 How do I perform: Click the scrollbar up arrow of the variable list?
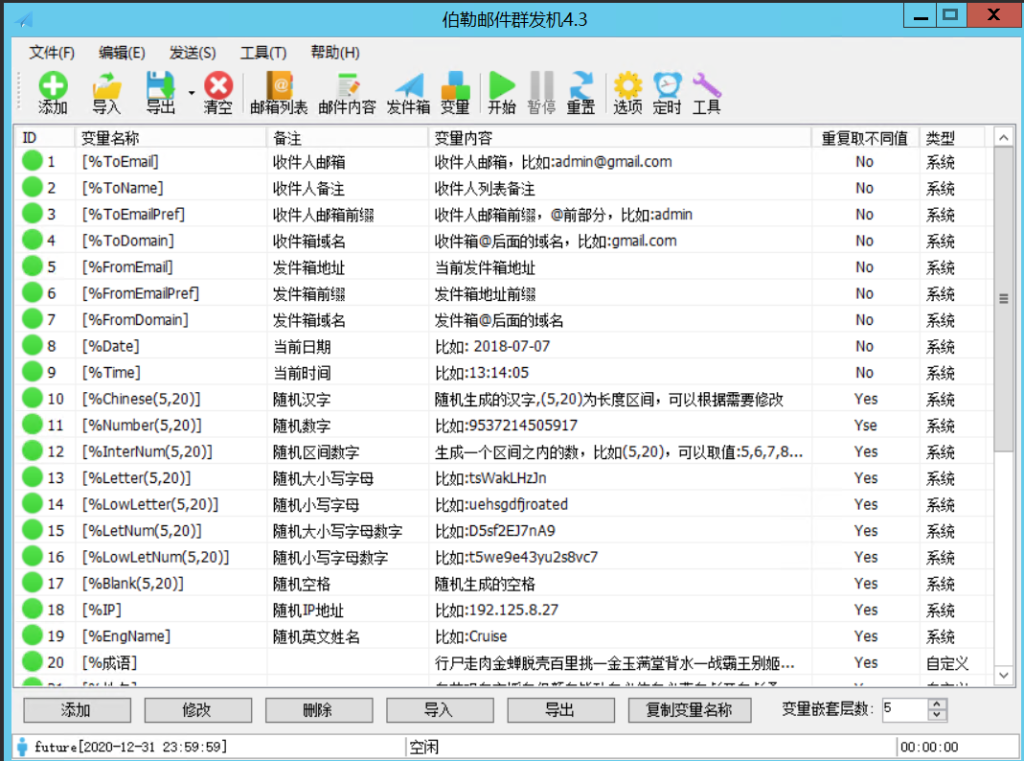[x=1003, y=138]
